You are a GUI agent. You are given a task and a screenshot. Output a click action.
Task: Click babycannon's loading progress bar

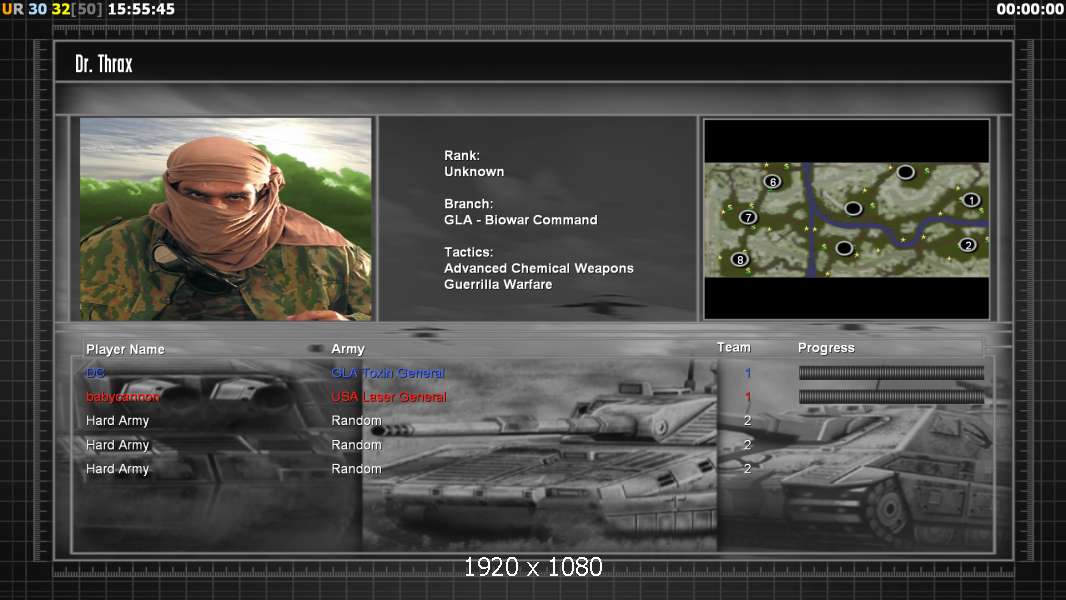click(891, 397)
